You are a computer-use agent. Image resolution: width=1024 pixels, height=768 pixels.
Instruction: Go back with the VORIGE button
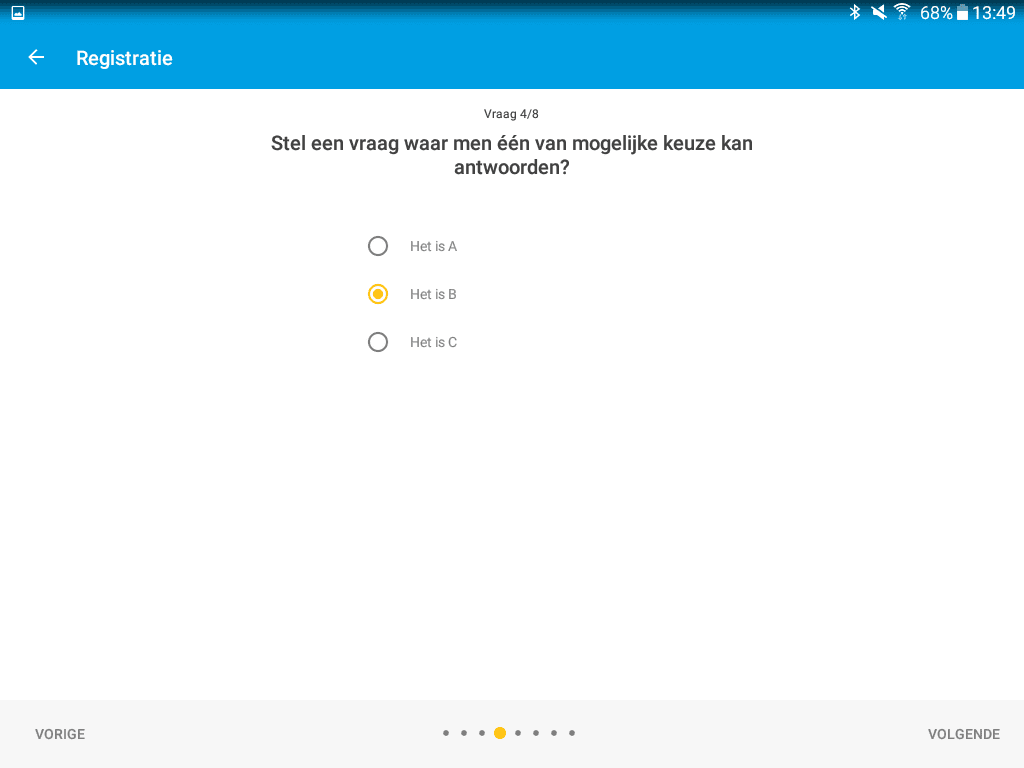(x=60, y=734)
